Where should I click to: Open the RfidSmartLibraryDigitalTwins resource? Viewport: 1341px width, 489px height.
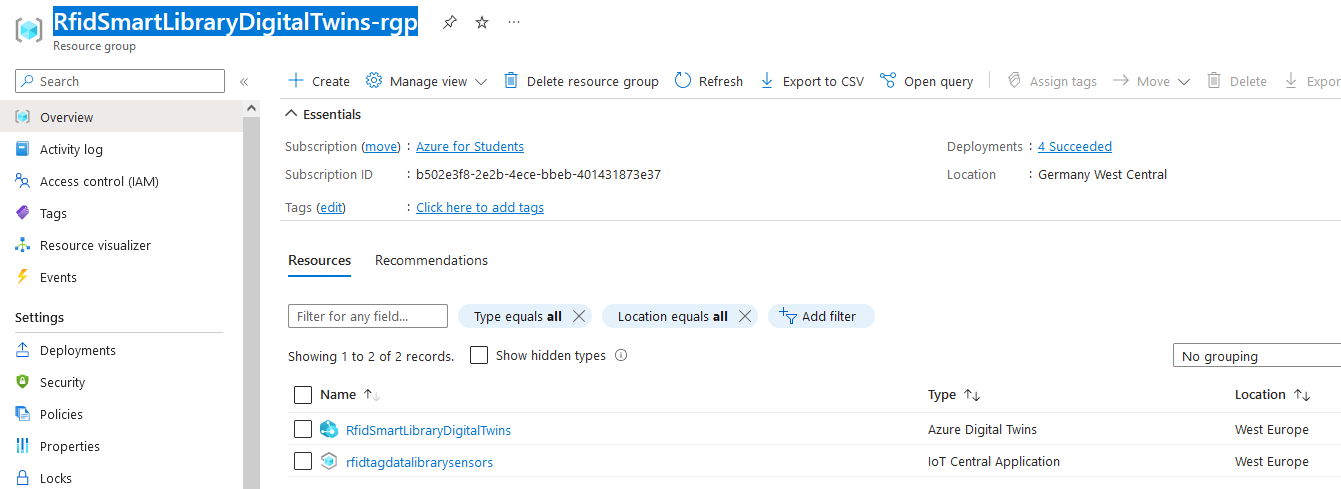tap(428, 430)
